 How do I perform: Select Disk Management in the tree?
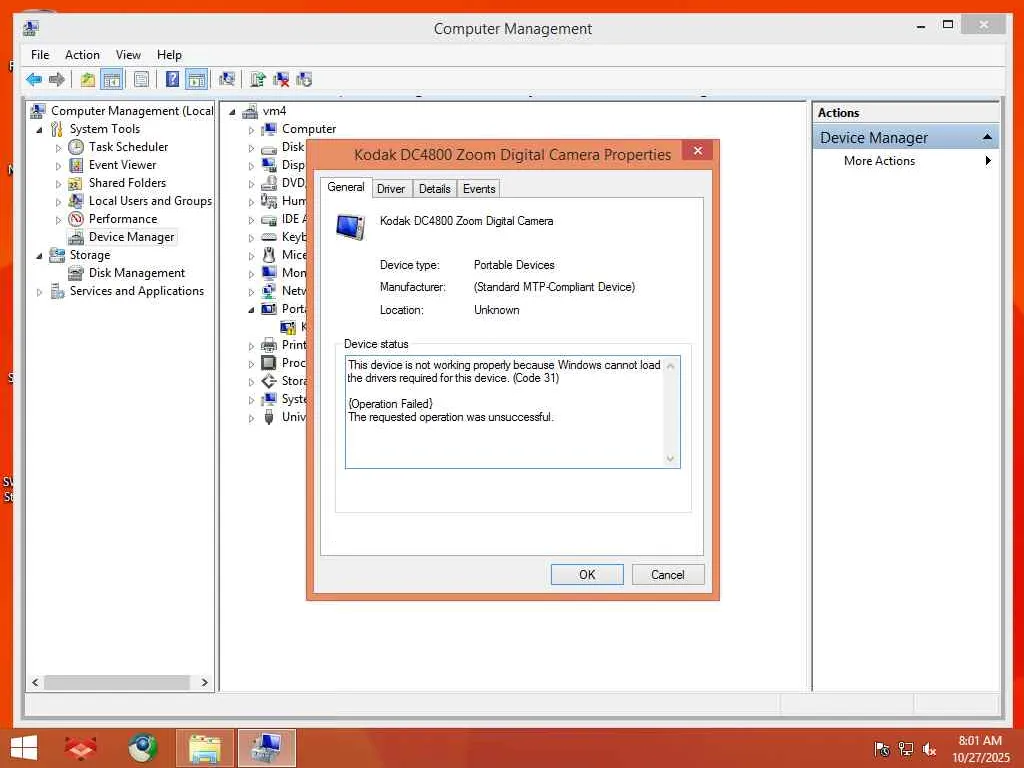136,273
